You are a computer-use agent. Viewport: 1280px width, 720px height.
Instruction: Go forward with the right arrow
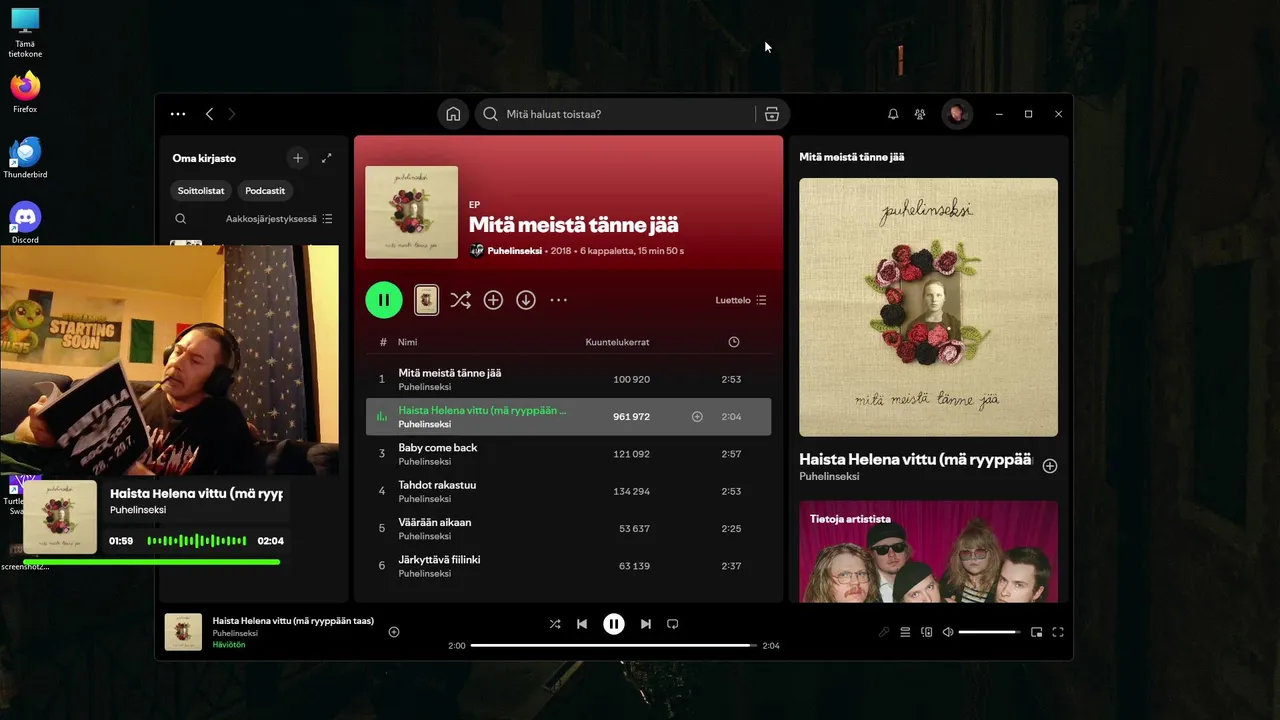[x=232, y=114]
